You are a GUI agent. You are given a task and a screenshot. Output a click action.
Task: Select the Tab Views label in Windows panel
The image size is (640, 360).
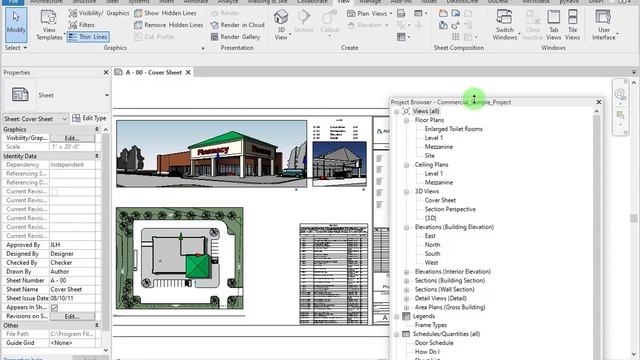point(553,33)
